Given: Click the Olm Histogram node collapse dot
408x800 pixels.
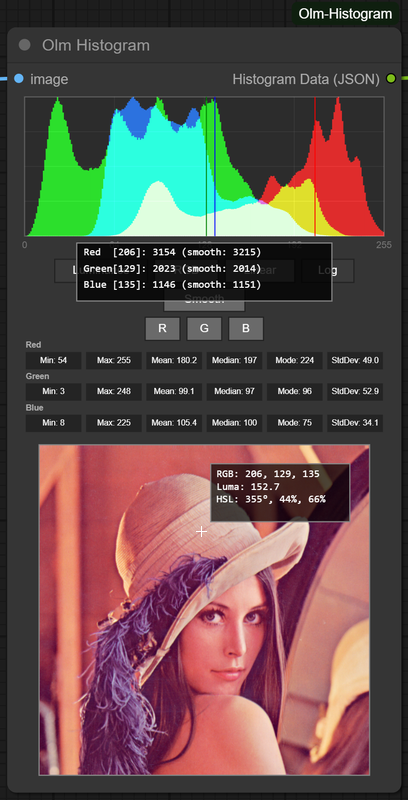Looking at the screenshot, I should [24, 45].
